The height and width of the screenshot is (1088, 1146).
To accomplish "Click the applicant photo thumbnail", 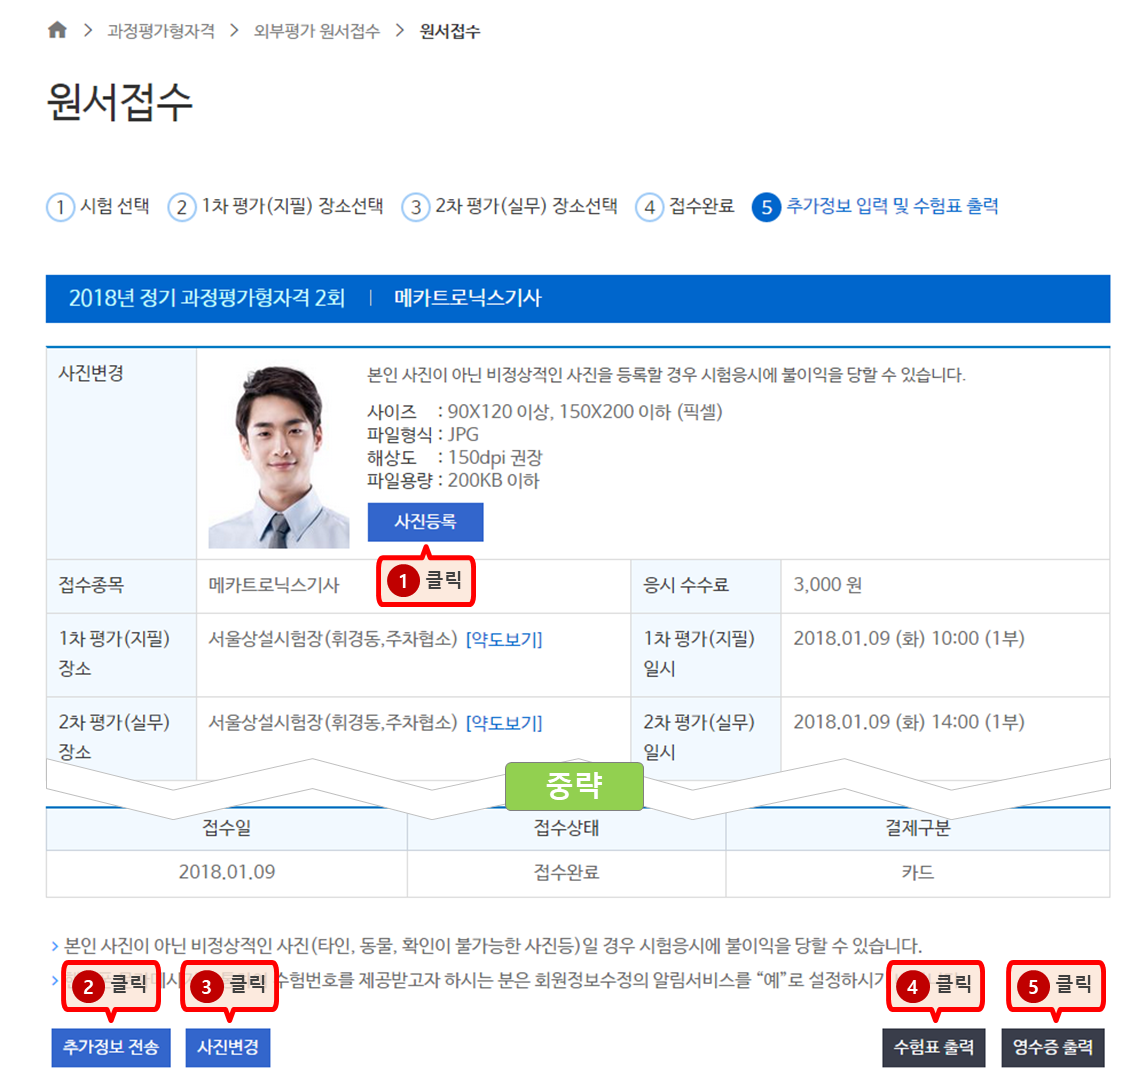I will tap(278, 457).
